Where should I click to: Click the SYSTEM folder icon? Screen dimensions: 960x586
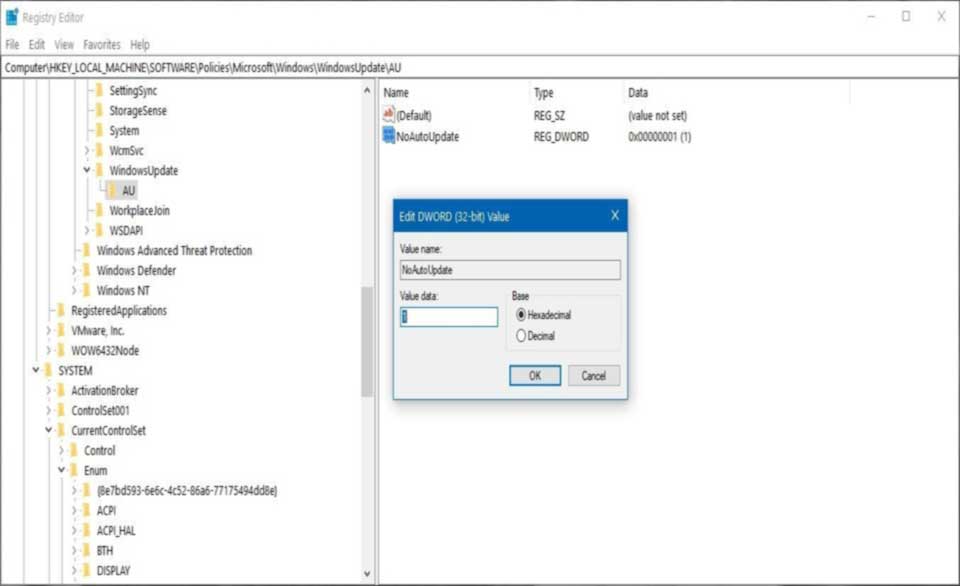click(x=48, y=370)
